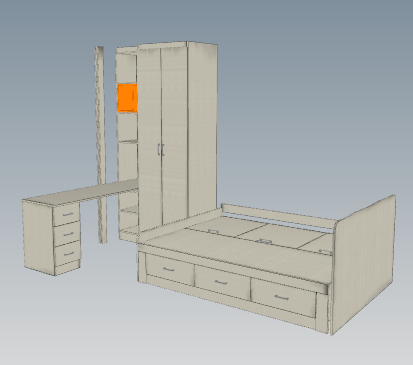413x365 pixels.
Task: Click the left under-bed drawer
Action: [169, 270]
